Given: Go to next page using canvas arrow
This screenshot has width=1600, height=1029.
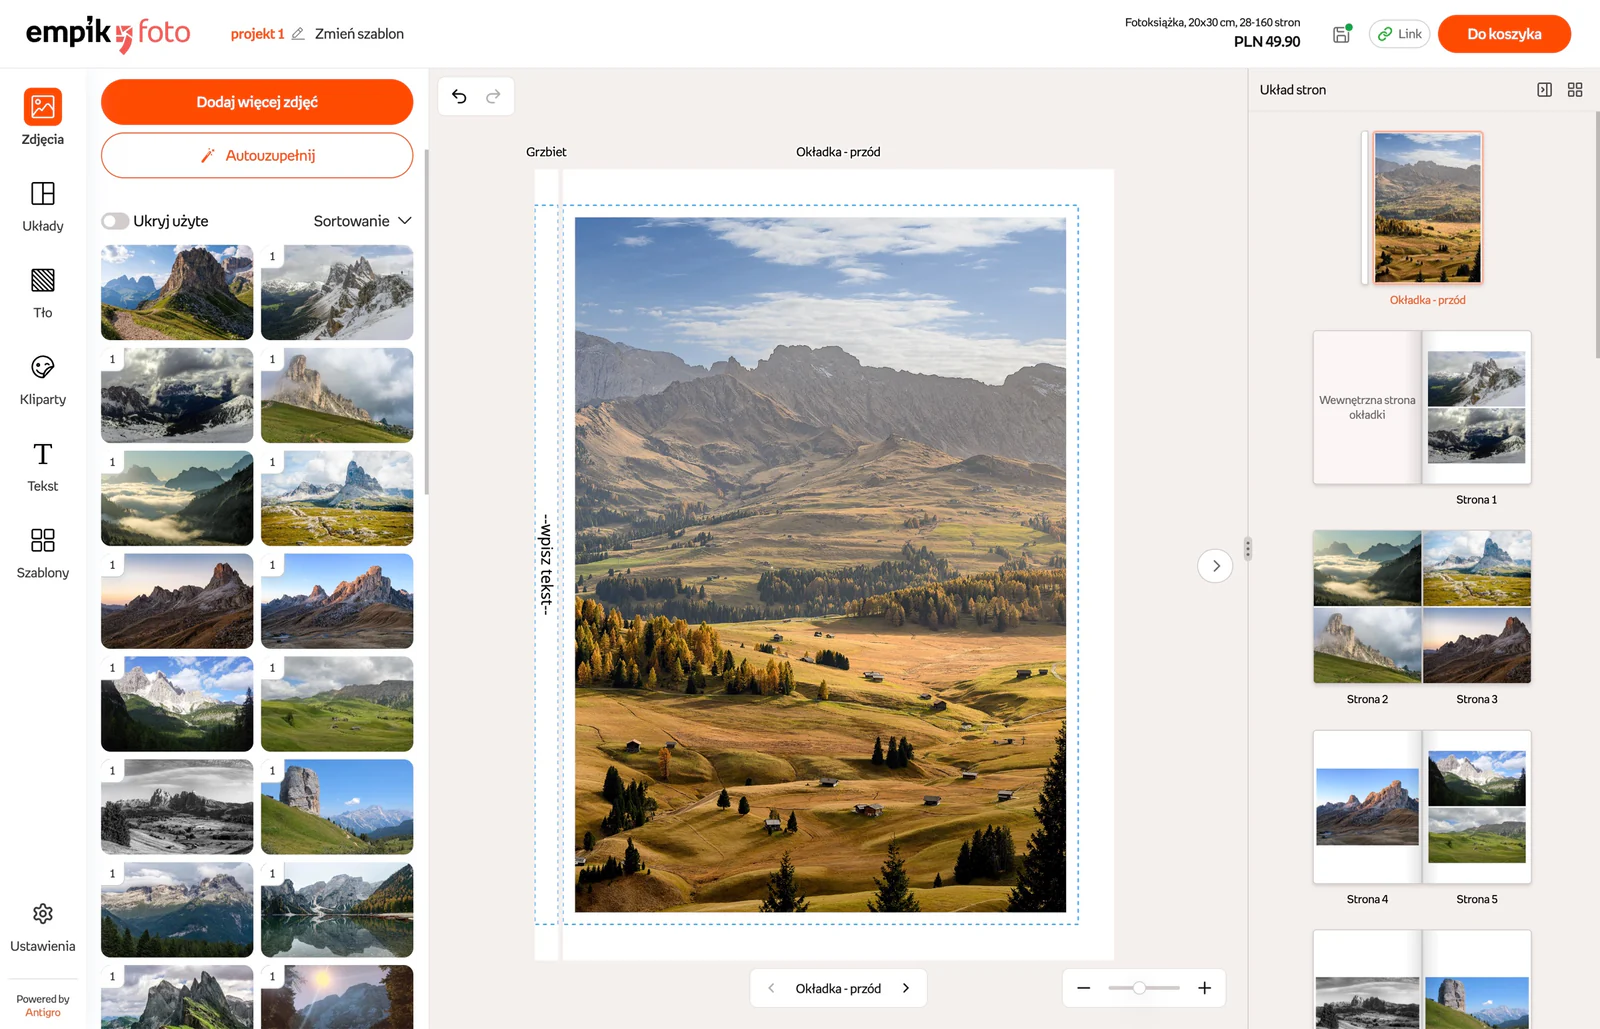Looking at the screenshot, I should coord(1215,566).
